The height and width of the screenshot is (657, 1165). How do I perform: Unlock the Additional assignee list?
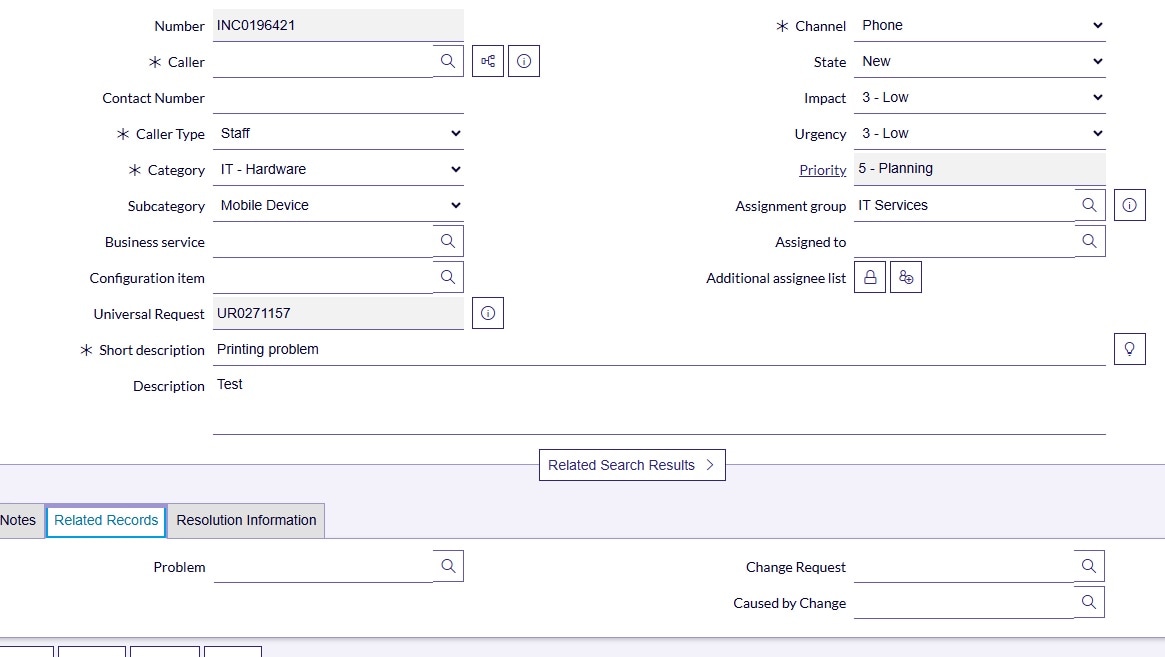pos(870,277)
